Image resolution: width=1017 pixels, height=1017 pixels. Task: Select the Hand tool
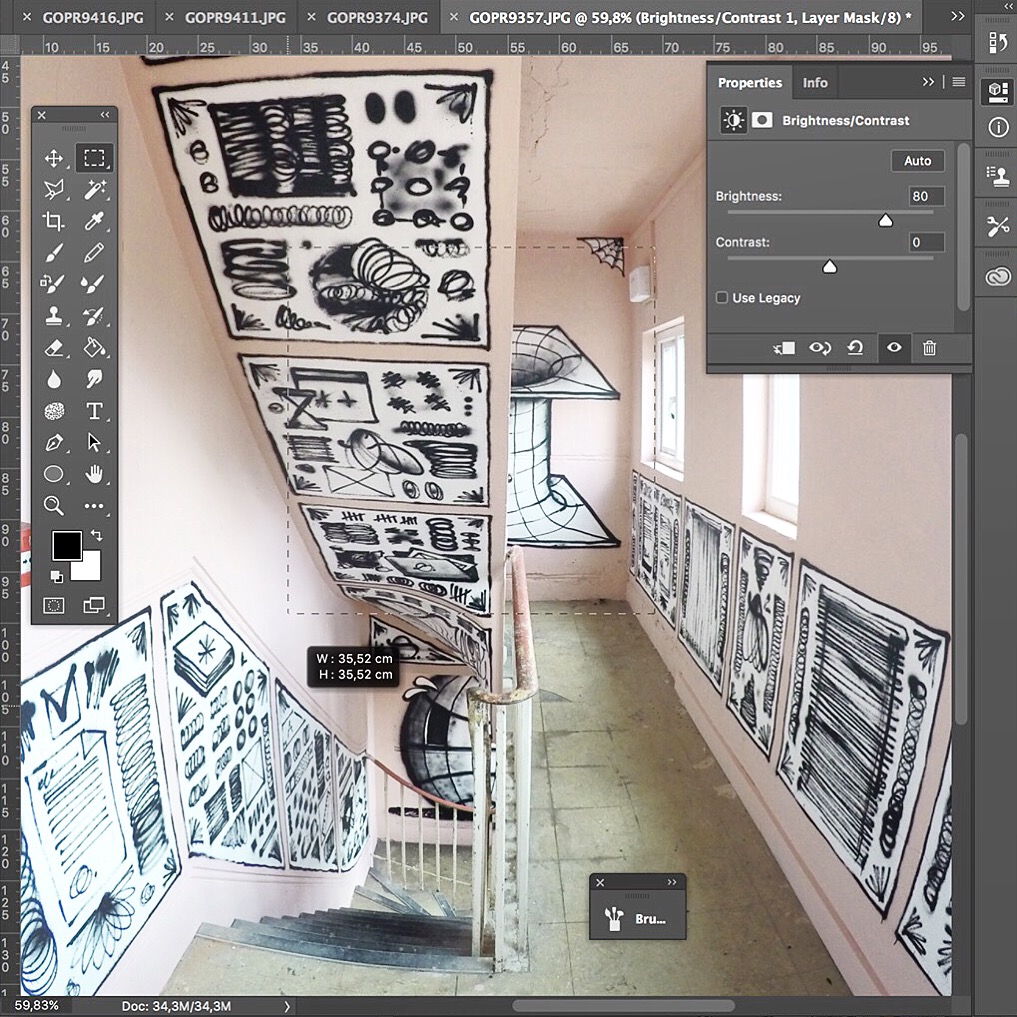pos(94,474)
